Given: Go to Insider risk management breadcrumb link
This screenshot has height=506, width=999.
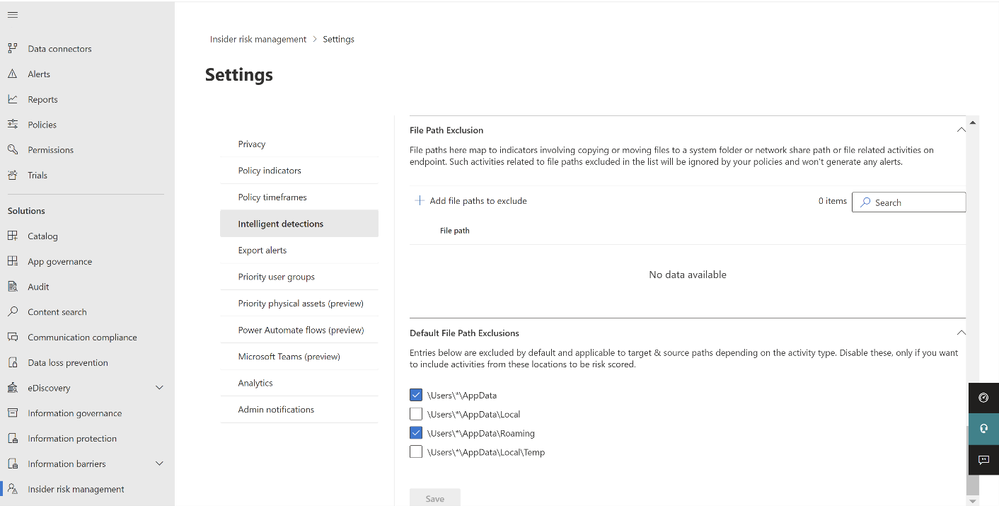Looking at the screenshot, I should click(258, 39).
